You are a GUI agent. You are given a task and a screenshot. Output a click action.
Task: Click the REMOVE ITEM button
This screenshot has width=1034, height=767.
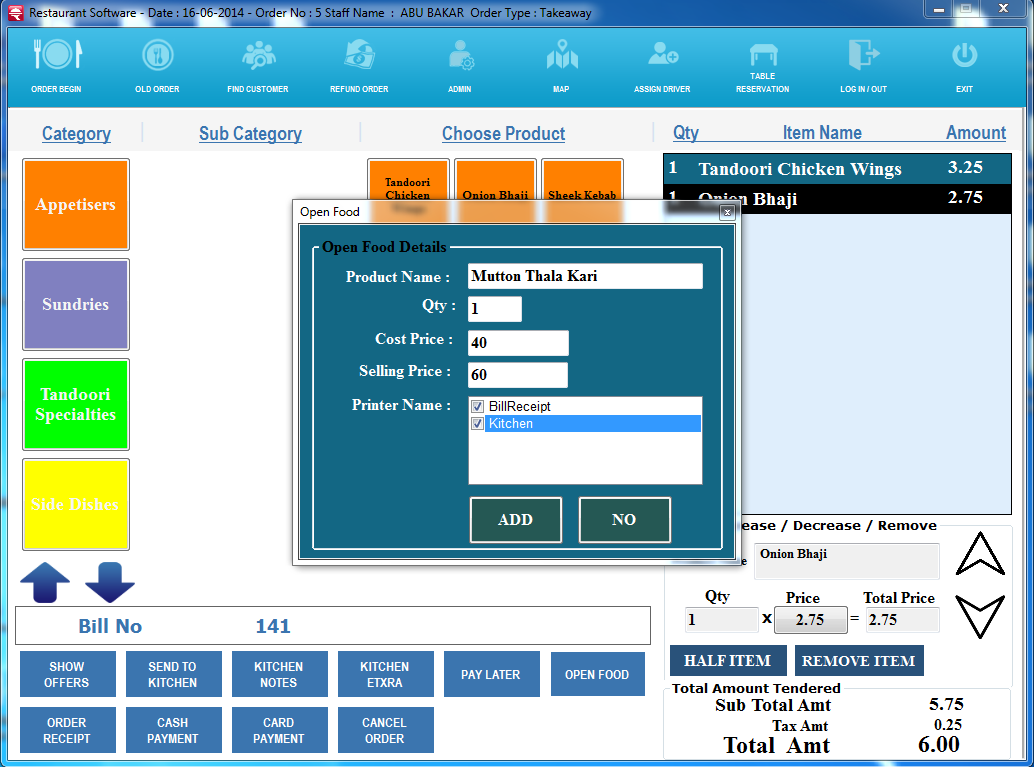858,661
